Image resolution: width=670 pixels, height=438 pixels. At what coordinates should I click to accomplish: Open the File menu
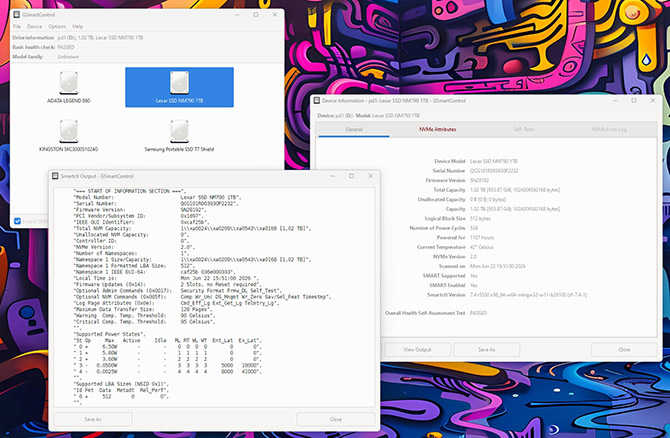click(17, 26)
